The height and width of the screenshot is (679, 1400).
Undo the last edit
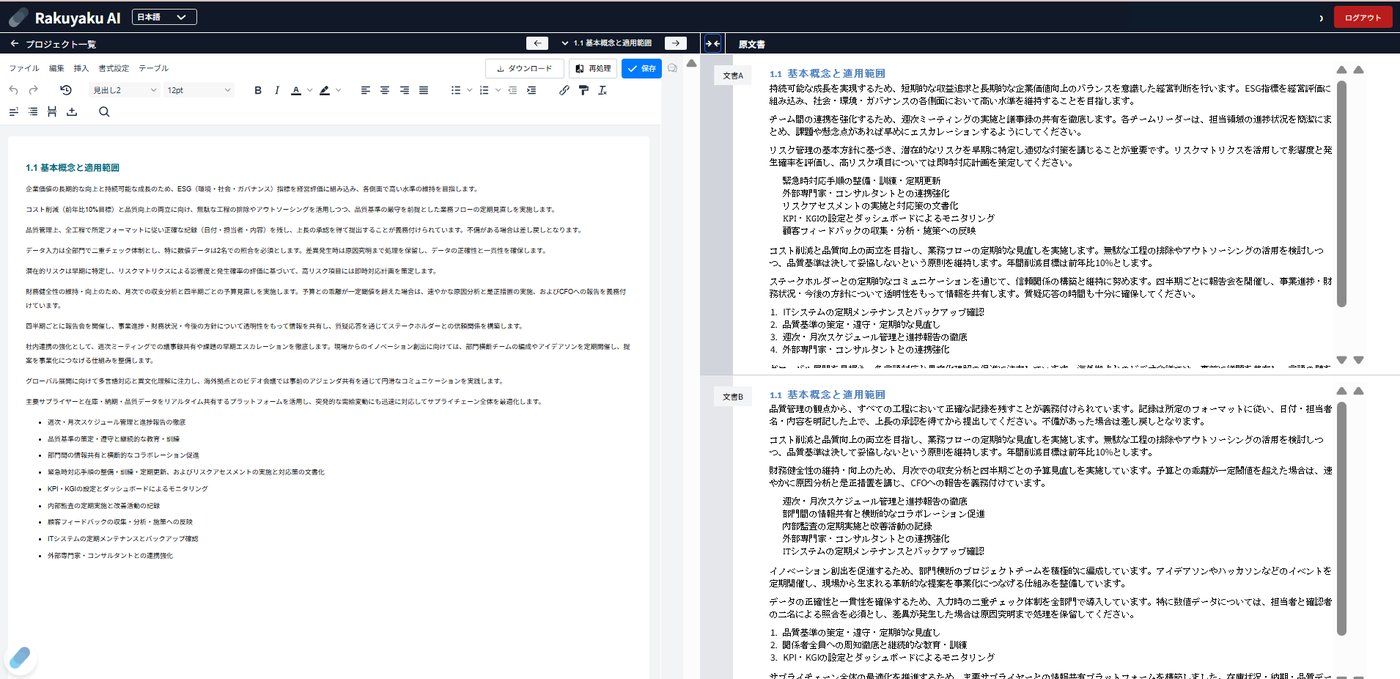tap(14, 90)
